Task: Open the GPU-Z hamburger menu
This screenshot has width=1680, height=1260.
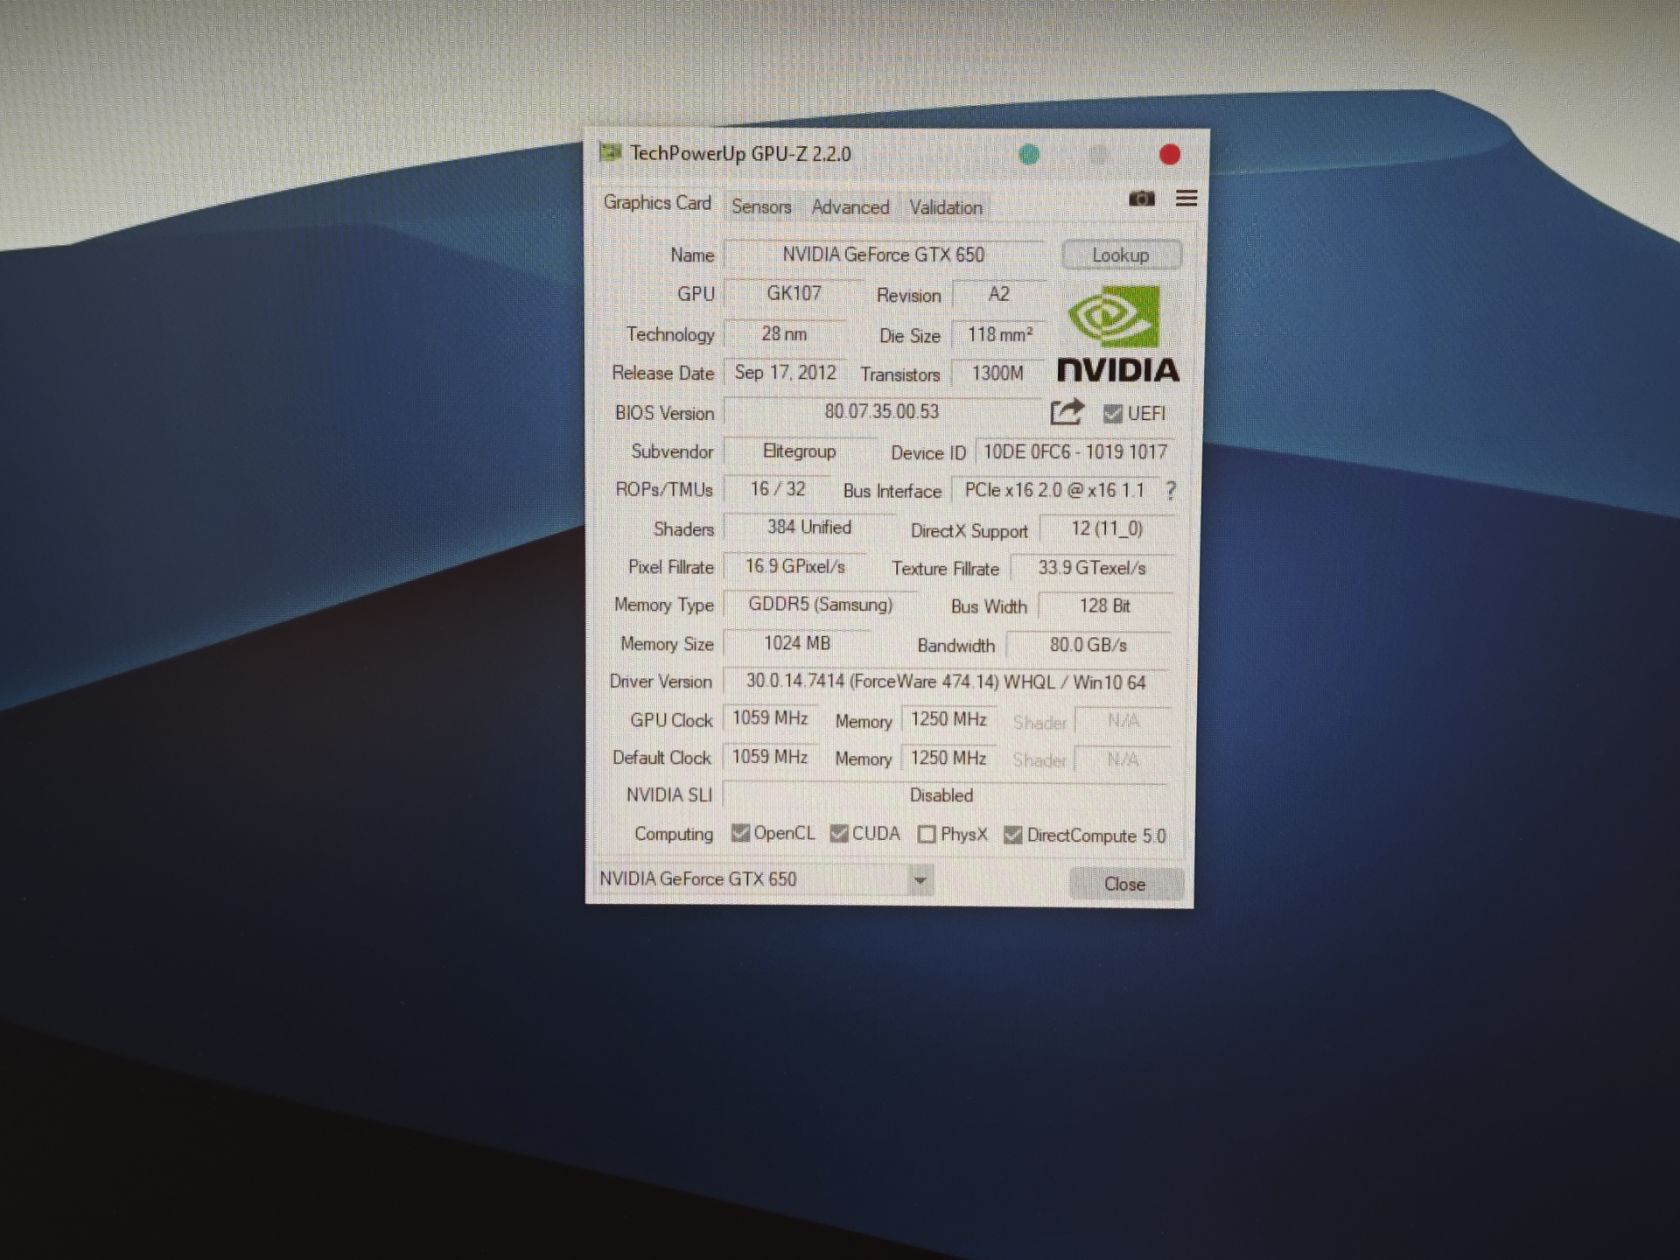Action: (x=1186, y=198)
